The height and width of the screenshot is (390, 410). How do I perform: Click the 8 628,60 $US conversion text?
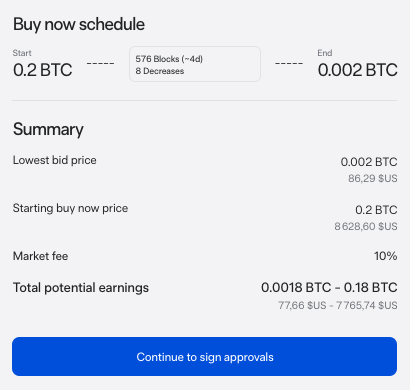[366, 226]
